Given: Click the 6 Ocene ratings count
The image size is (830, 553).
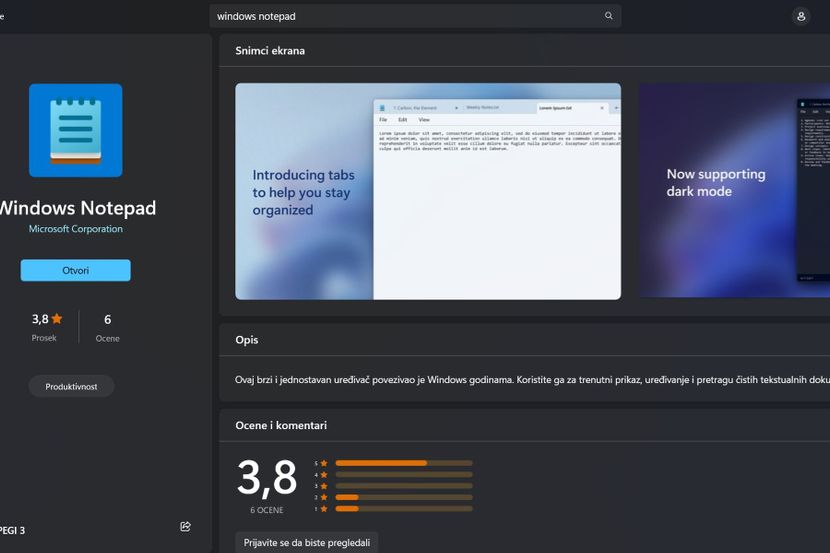Looking at the screenshot, I should pos(107,328).
